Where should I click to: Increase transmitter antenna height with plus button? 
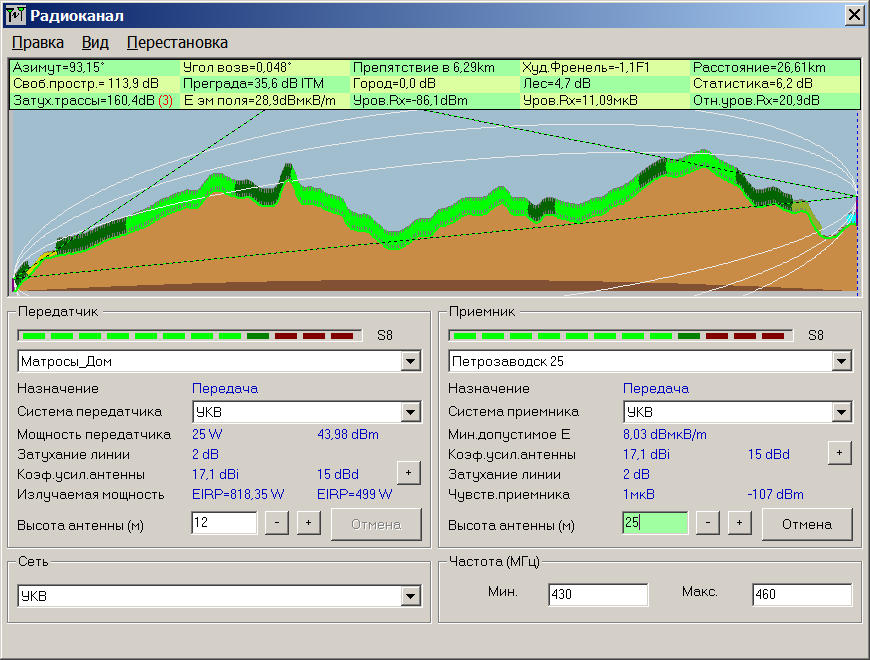(x=308, y=523)
